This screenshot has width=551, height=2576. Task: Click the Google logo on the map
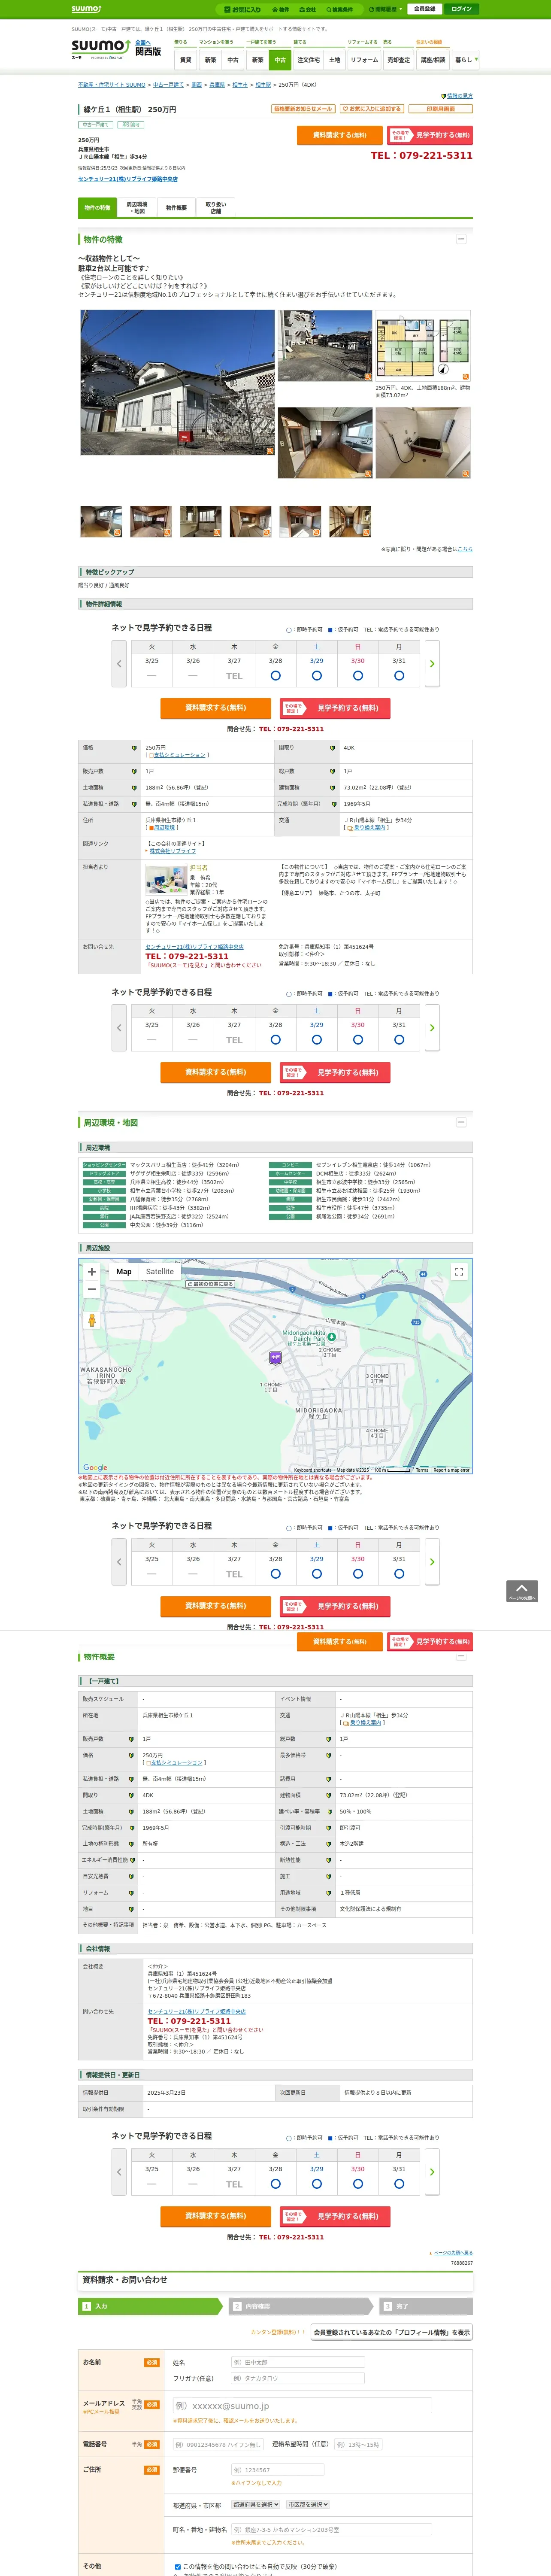(x=95, y=1468)
